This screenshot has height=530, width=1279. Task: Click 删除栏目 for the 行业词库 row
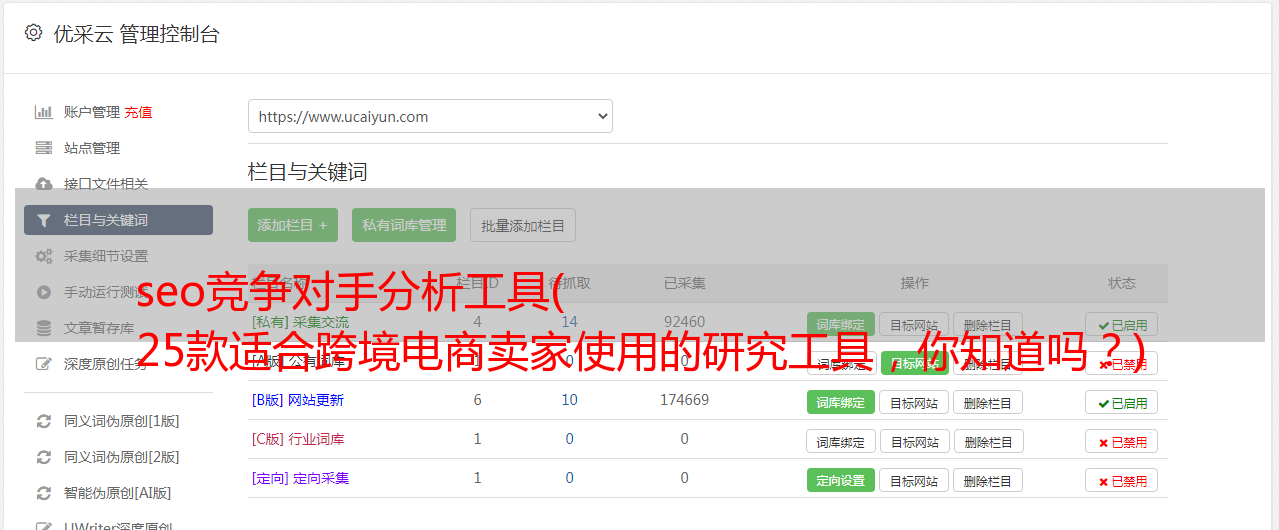(988, 441)
